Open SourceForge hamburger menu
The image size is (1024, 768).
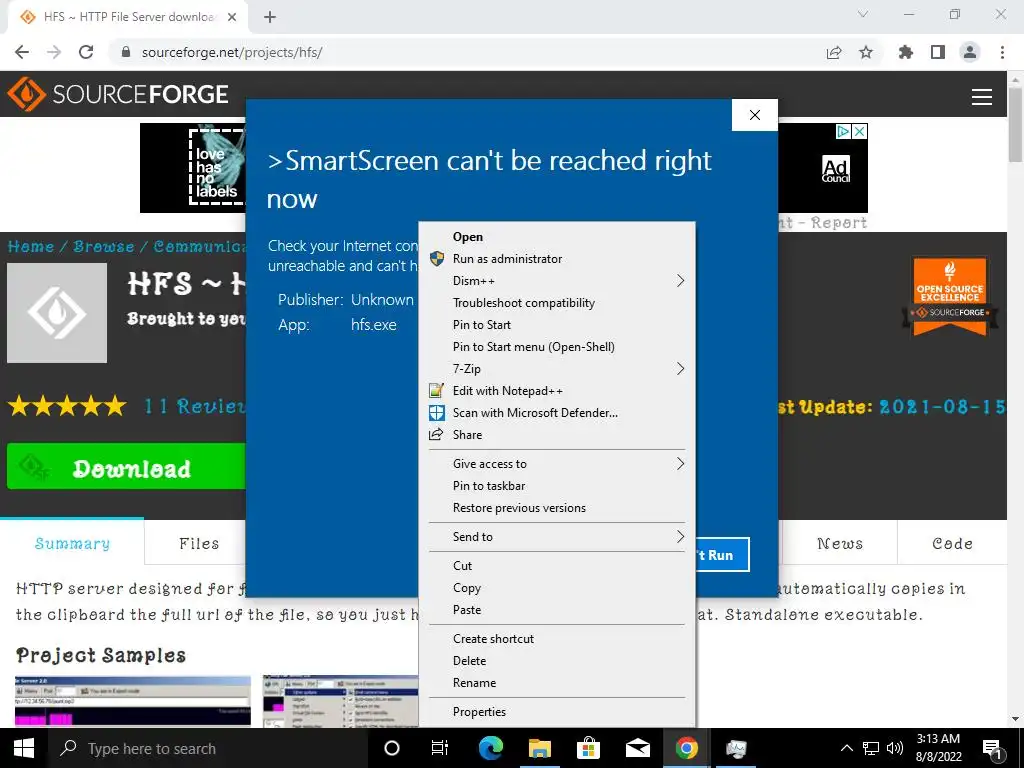coord(982,97)
